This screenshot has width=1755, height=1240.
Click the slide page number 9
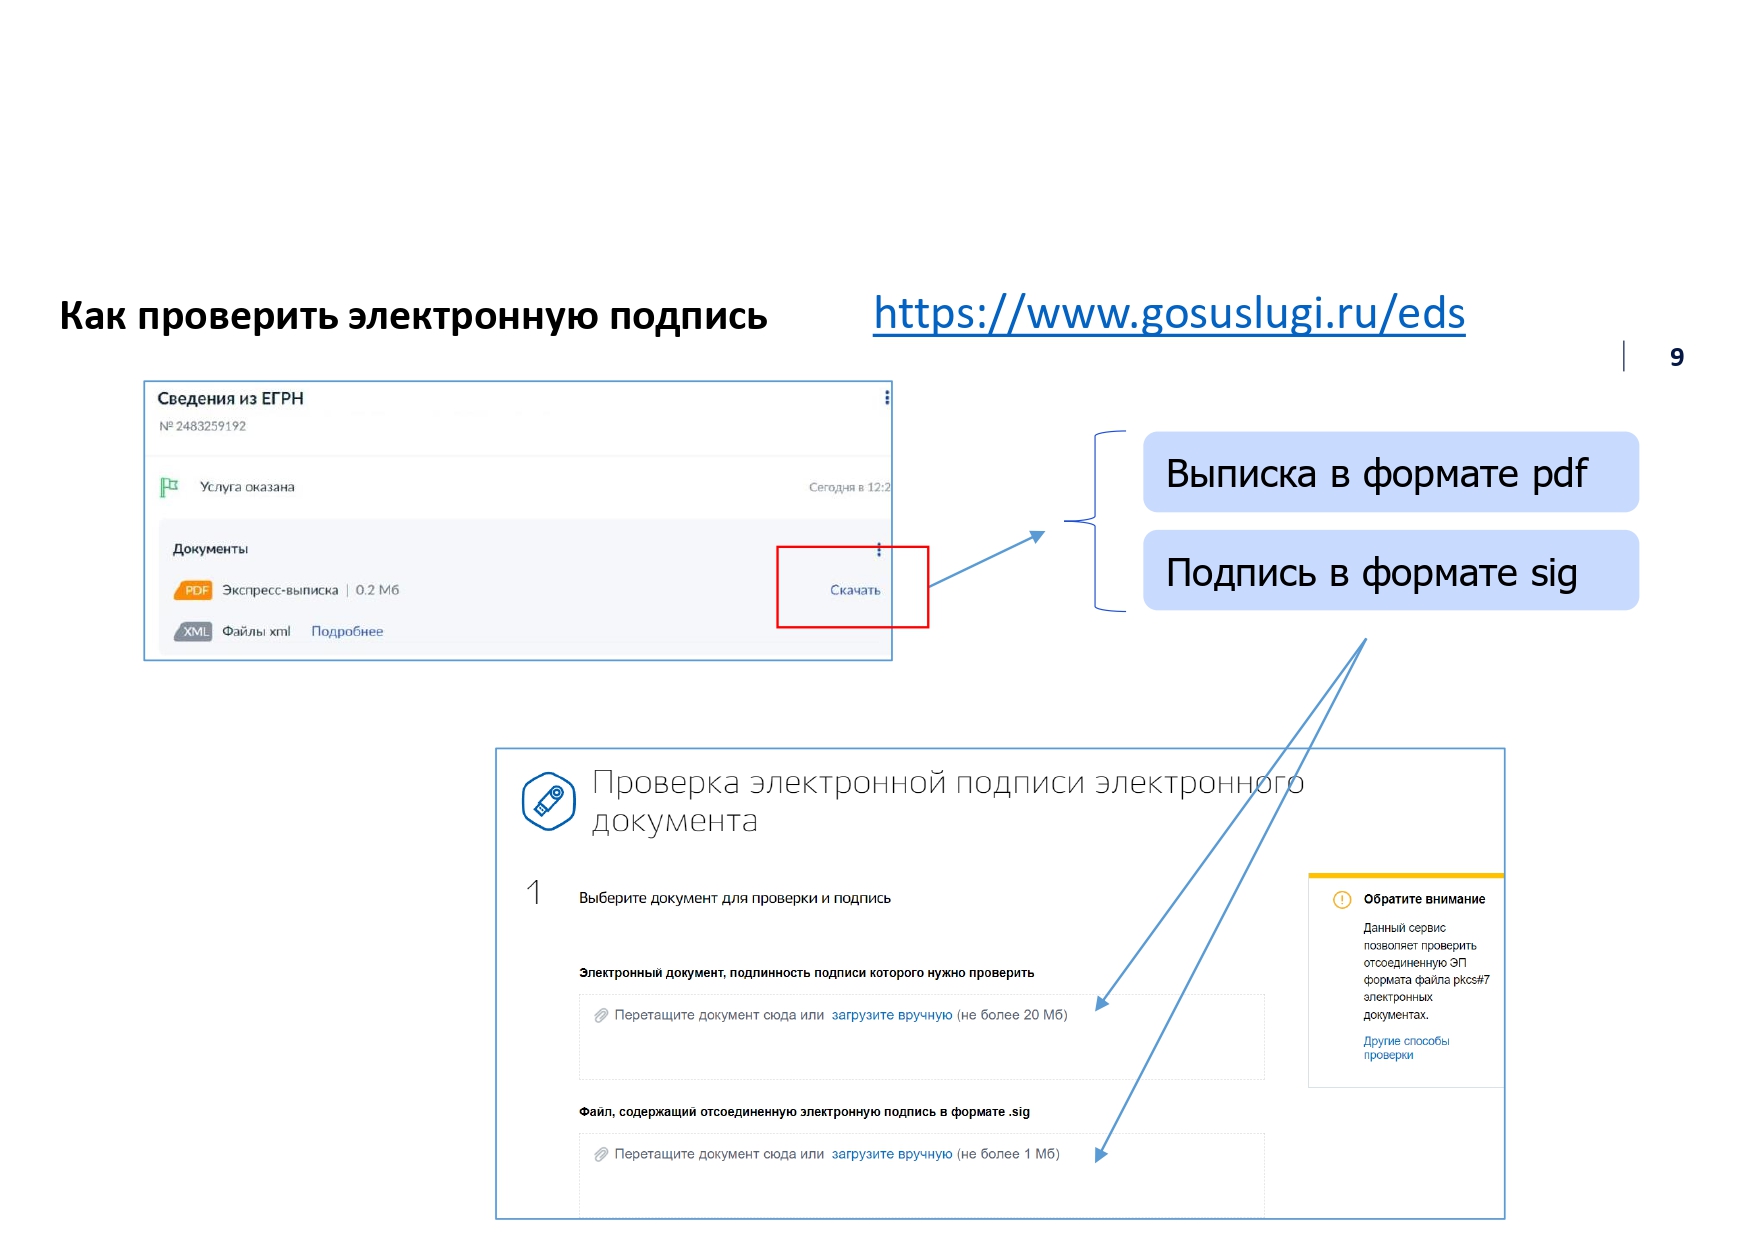[x=1677, y=357]
